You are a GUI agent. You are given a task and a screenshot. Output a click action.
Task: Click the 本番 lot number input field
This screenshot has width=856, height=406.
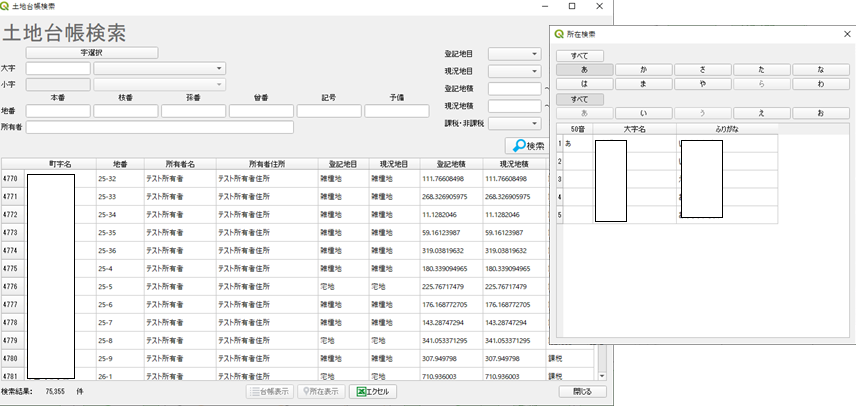pyautogui.click(x=58, y=111)
